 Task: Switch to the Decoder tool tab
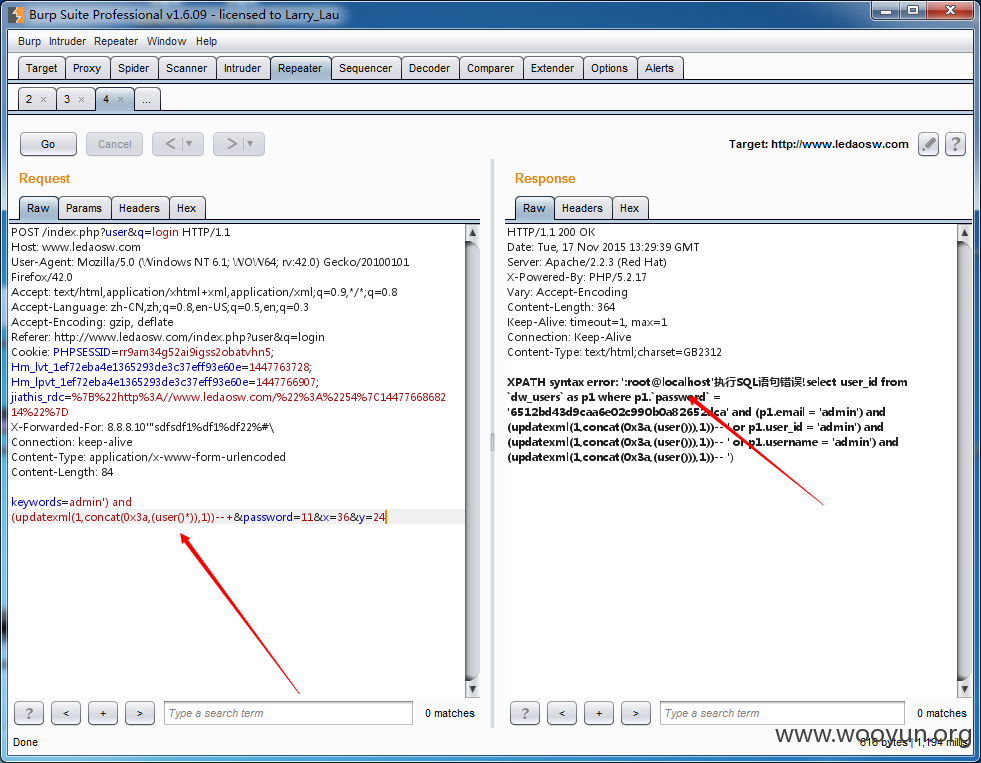click(x=429, y=68)
